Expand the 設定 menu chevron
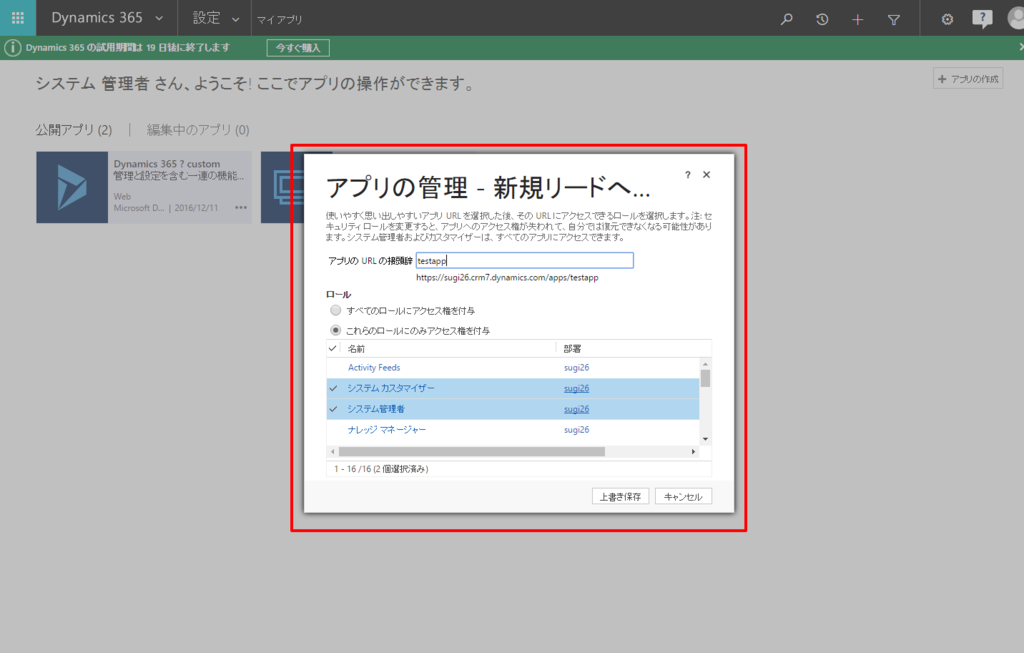The image size is (1024, 653). click(x=236, y=20)
